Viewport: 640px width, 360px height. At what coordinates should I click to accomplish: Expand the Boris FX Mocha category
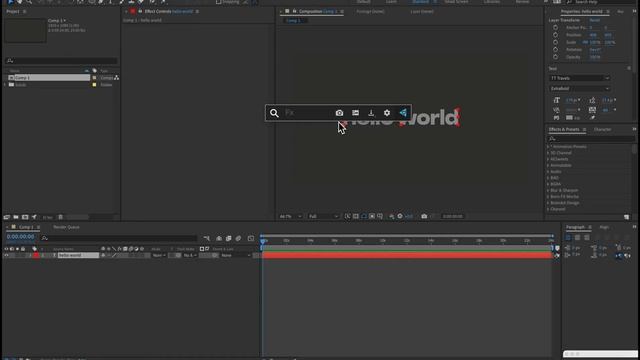[548, 197]
